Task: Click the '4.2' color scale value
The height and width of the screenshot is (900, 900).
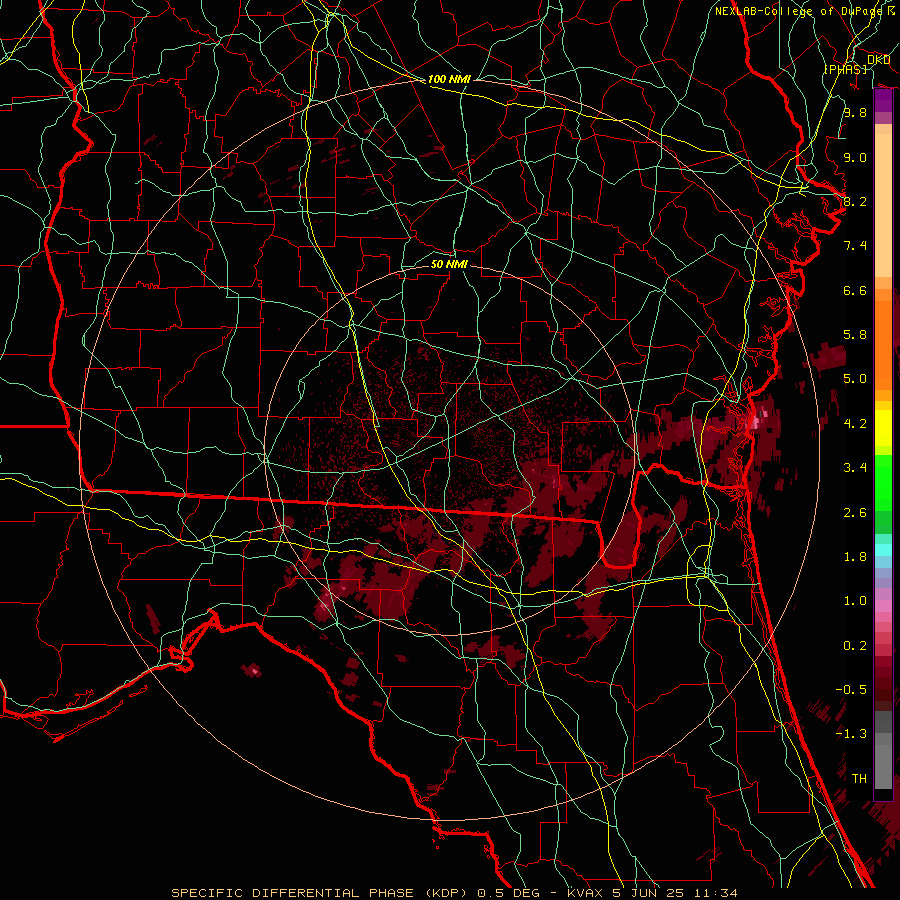Action: tap(855, 424)
